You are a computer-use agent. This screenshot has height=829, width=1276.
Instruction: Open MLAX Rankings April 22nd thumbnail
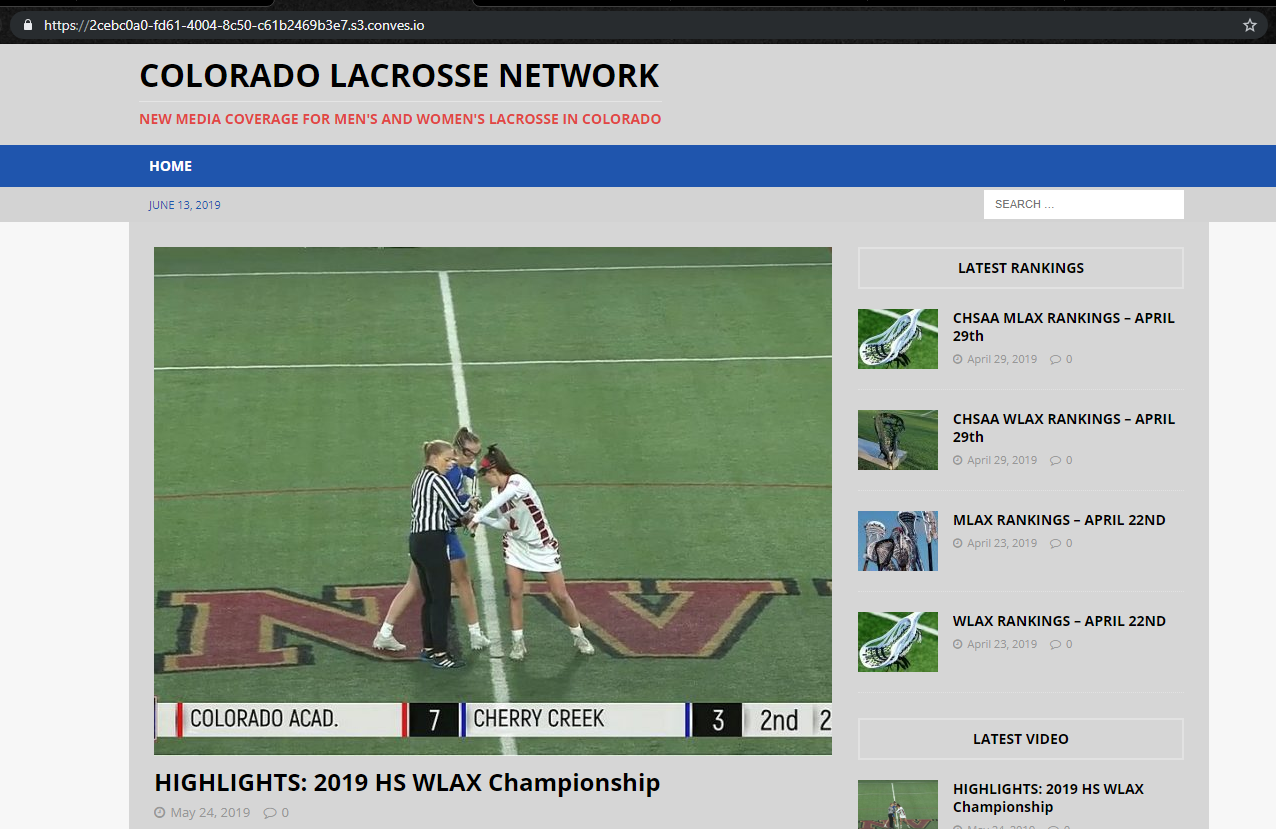click(x=898, y=541)
